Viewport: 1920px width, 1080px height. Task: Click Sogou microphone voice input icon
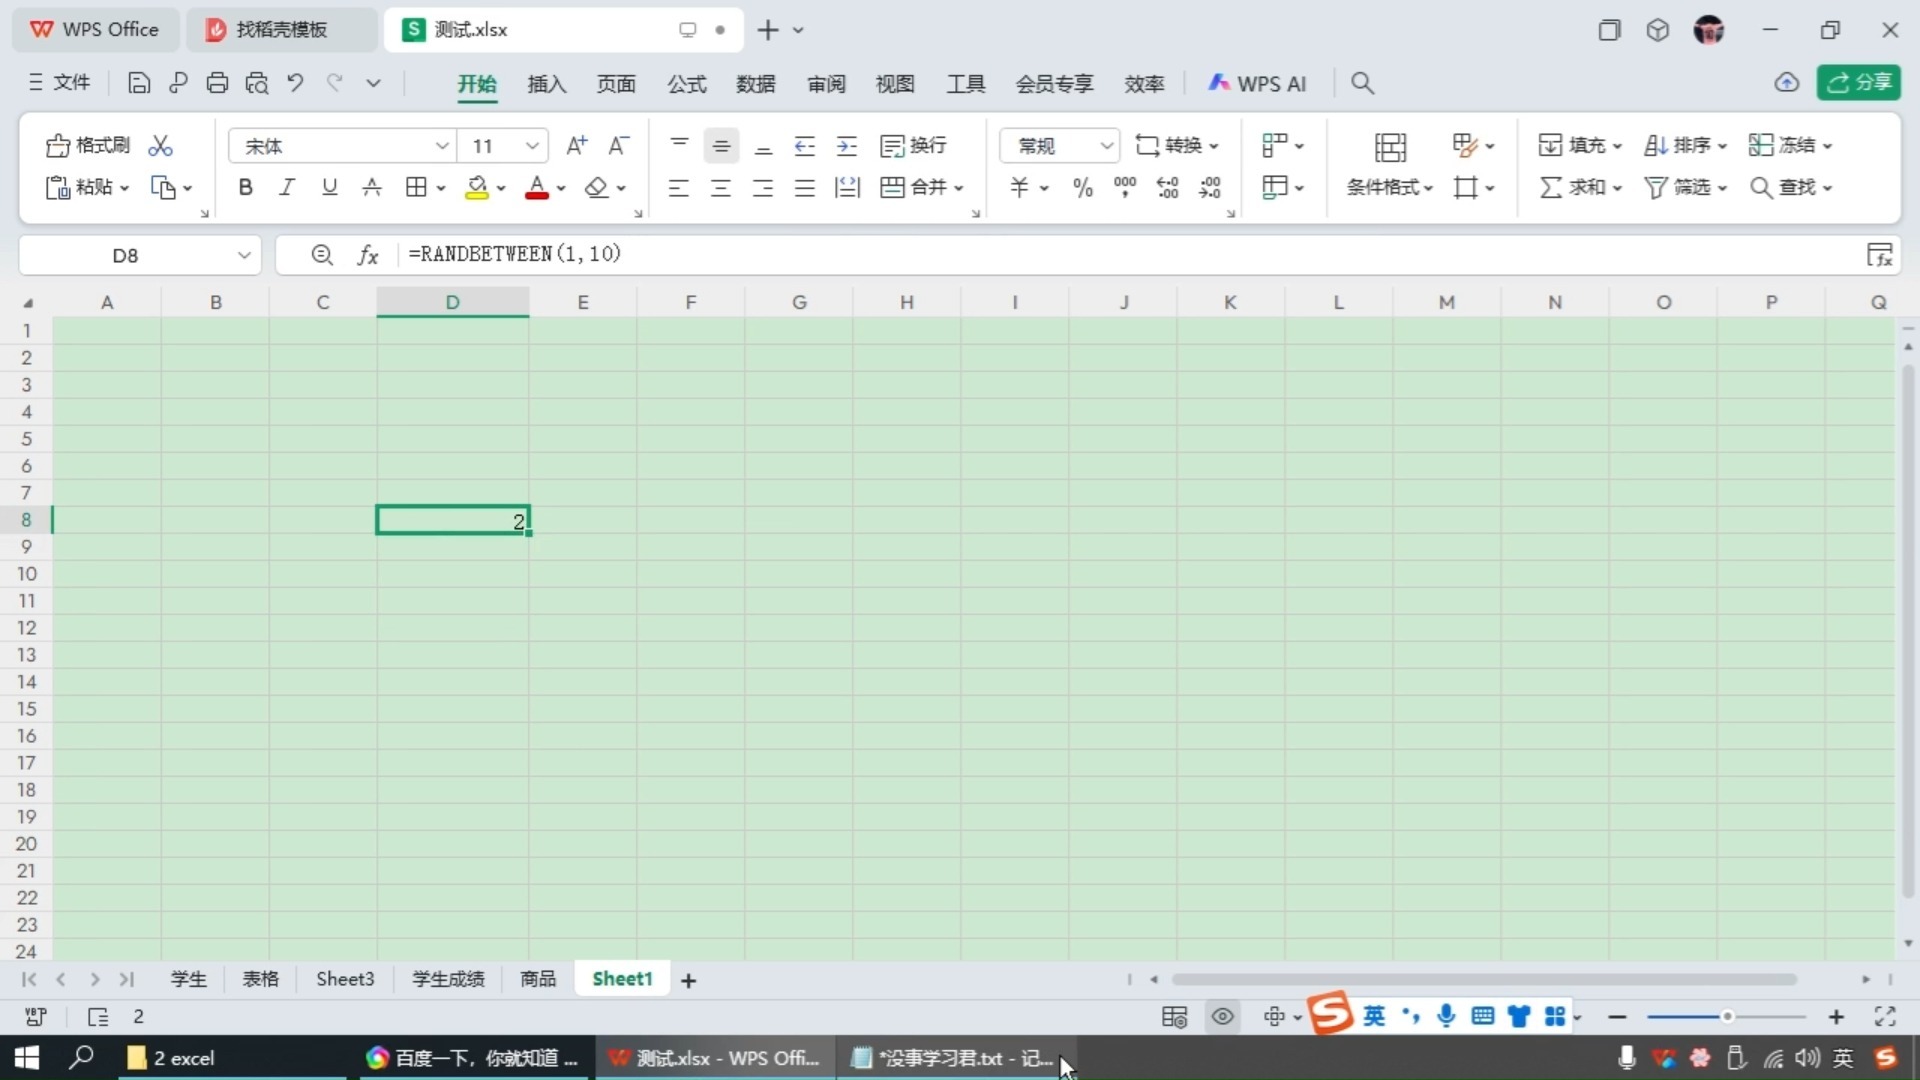click(1446, 1016)
